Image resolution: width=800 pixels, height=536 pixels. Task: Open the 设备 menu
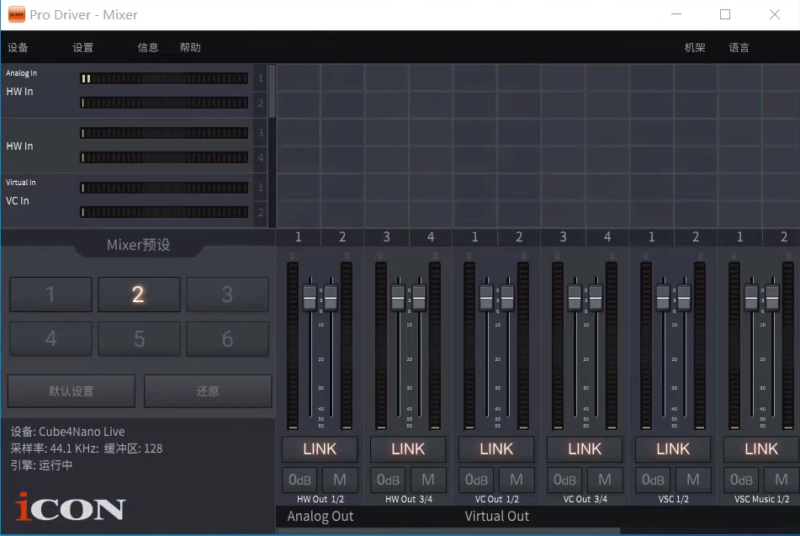click(18, 48)
